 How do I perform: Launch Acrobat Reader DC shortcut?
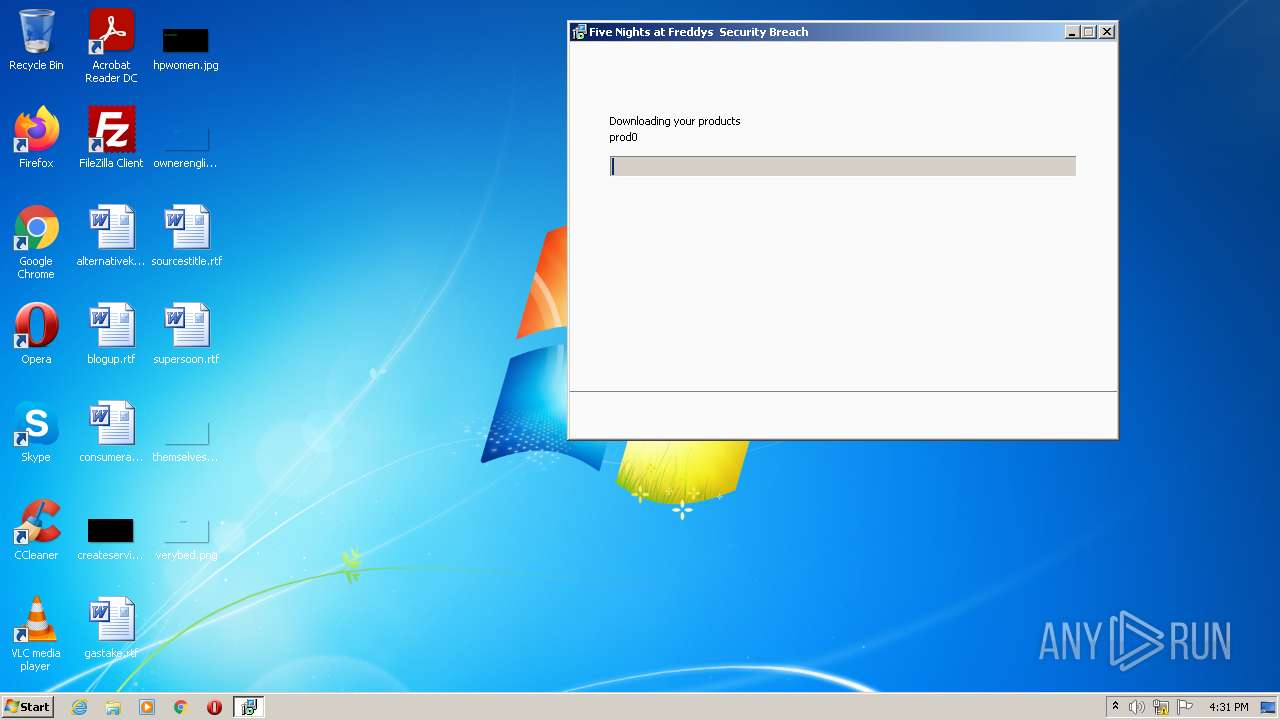pos(111,46)
